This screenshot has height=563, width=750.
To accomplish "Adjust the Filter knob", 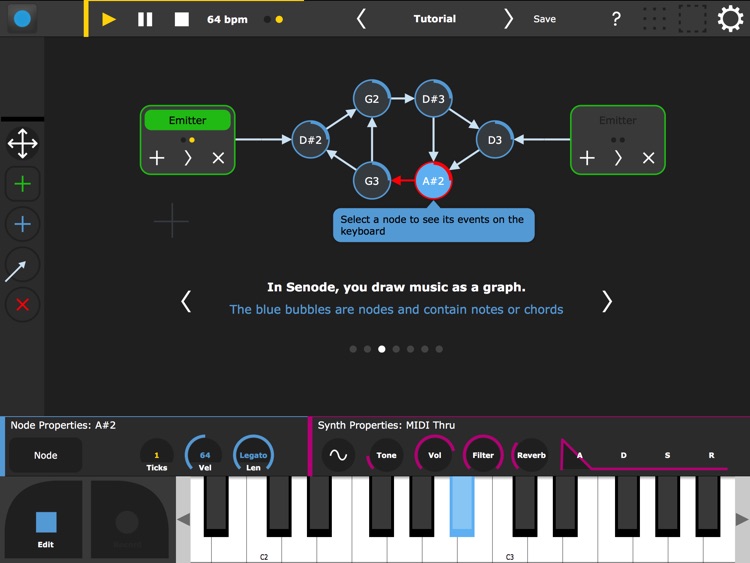I will click(483, 455).
